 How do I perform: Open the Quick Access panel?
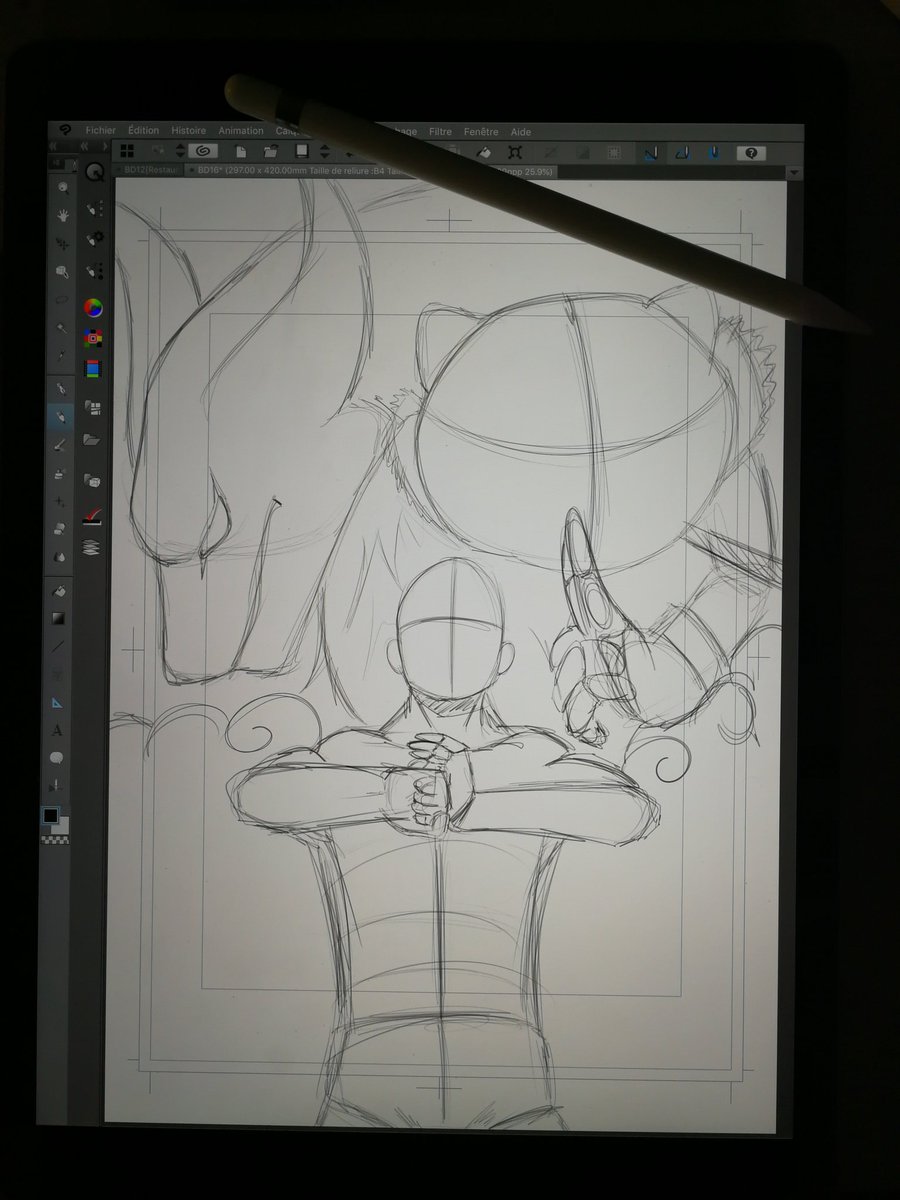95,173
